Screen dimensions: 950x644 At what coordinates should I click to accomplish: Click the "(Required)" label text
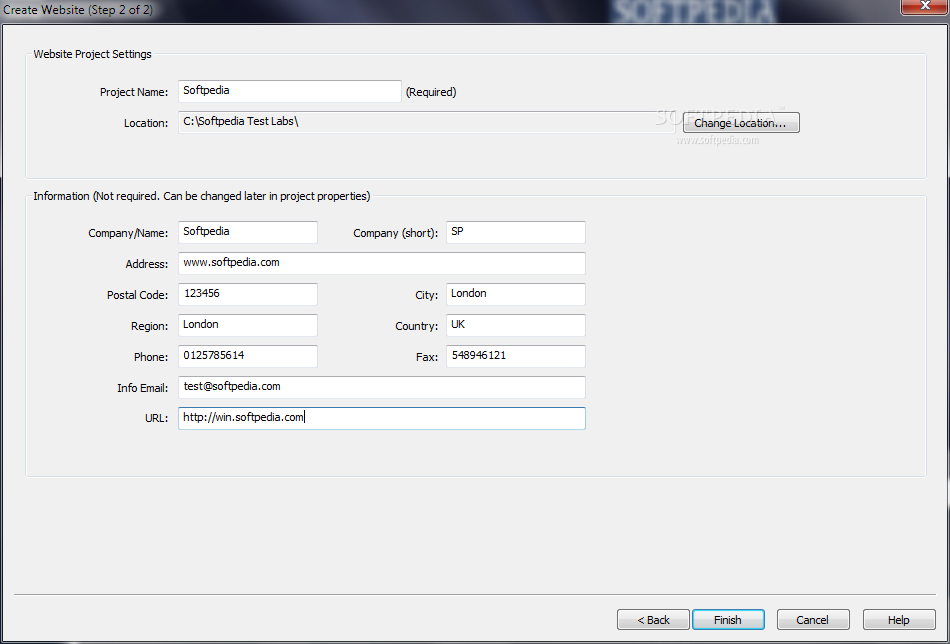(431, 92)
